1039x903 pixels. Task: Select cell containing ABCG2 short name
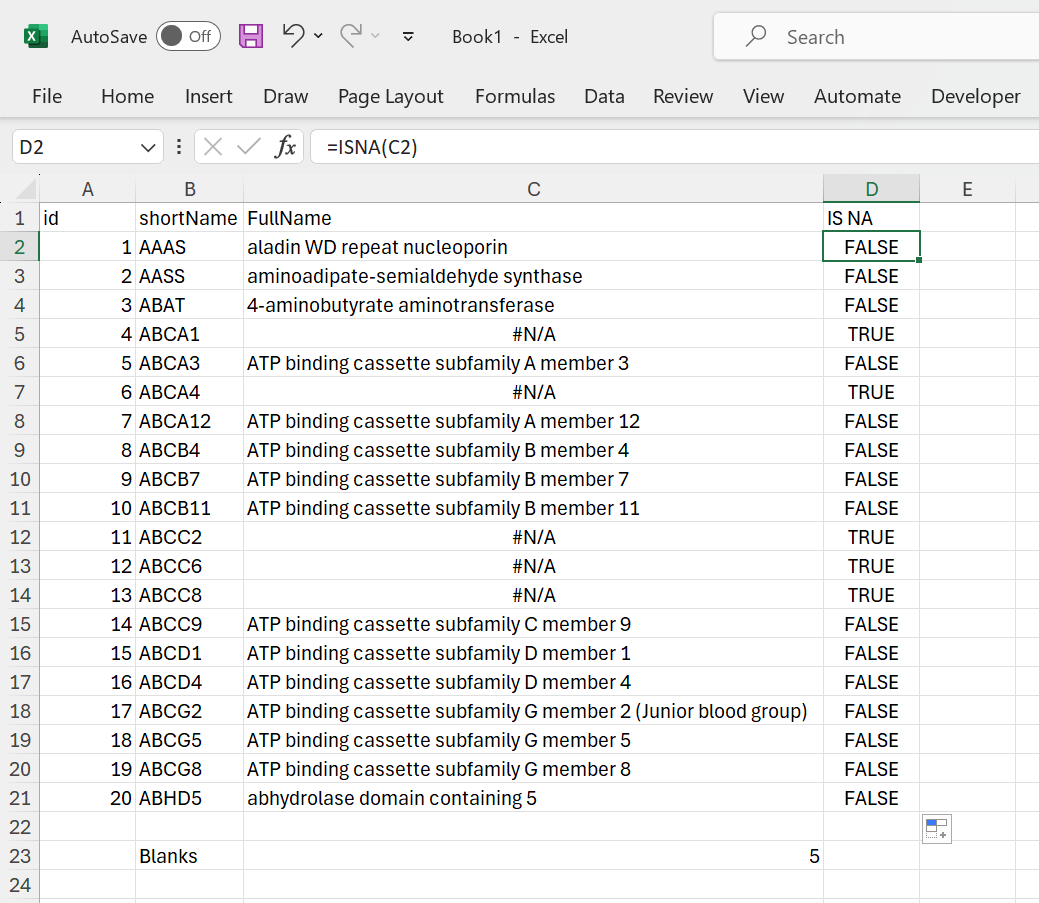(189, 711)
